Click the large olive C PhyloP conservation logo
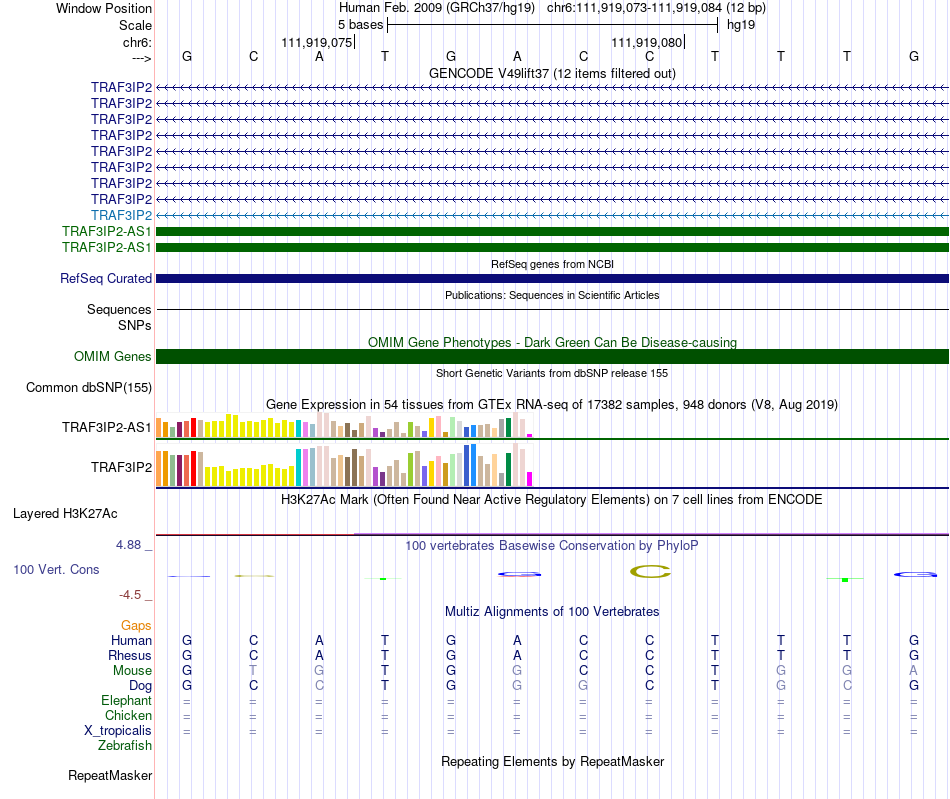The height and width of the screenshot is (799, 950). click(x=650, y=571)
